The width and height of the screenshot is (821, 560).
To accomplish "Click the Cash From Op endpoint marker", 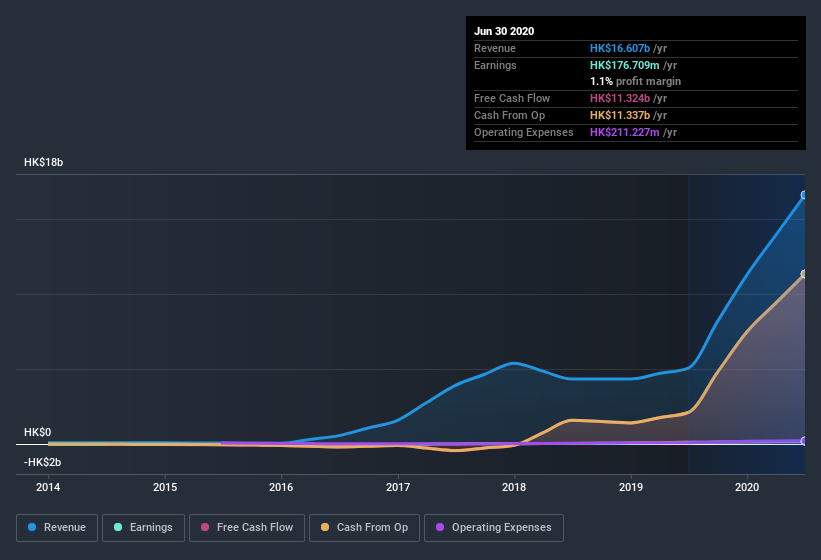I will (804, 274).
